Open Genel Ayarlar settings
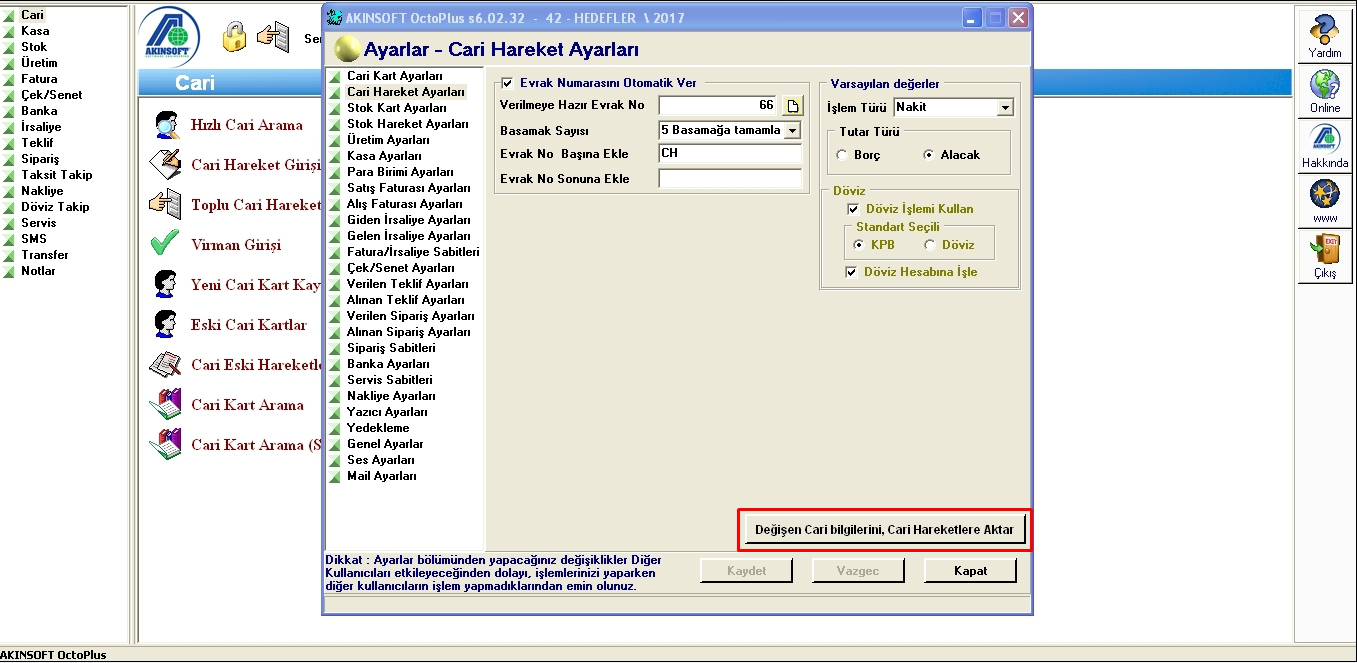Image resolution: width=1357 pixels, height=663 pixels. coord(385,444)
